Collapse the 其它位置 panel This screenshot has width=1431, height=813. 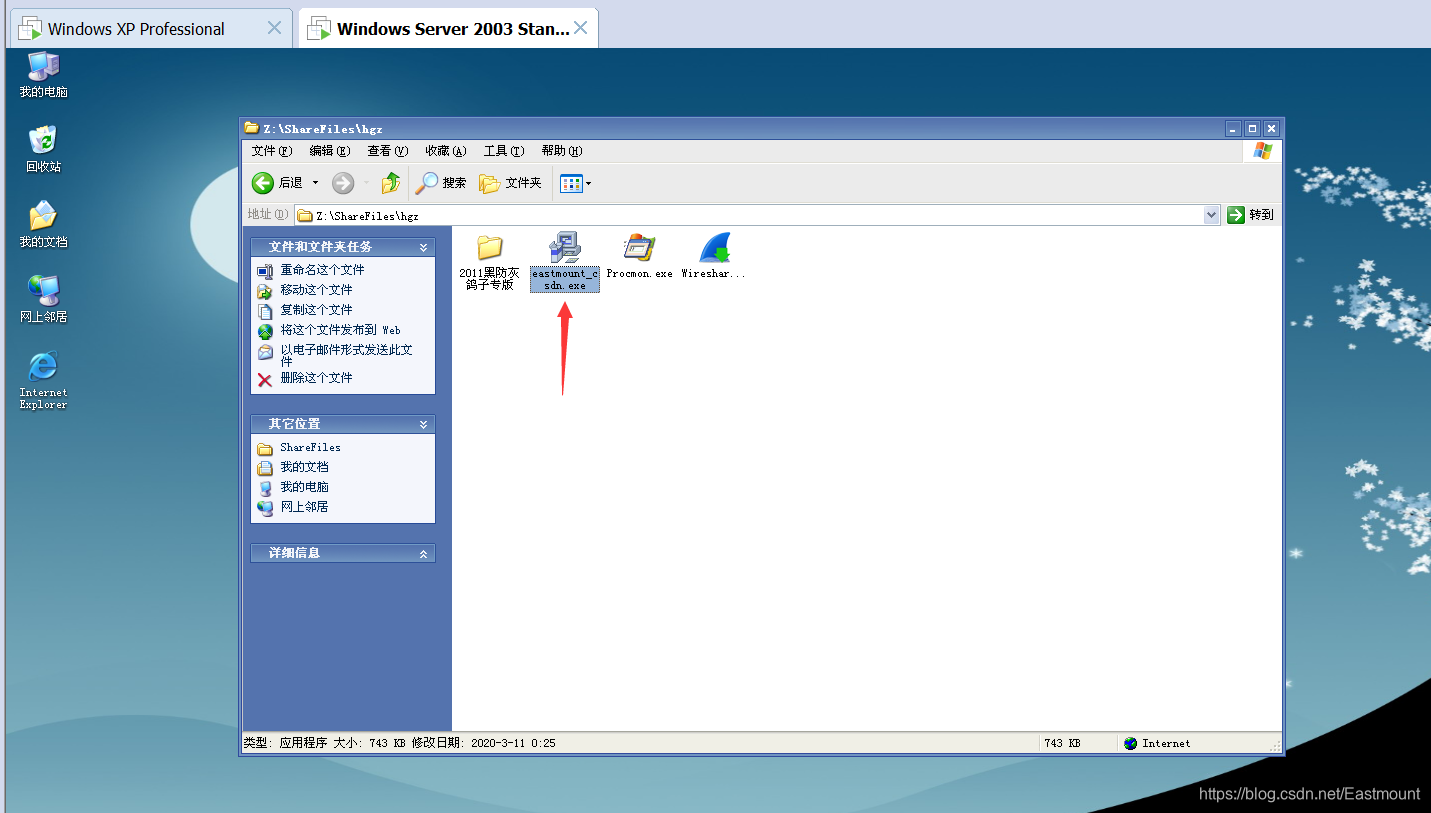pos(423,424)
